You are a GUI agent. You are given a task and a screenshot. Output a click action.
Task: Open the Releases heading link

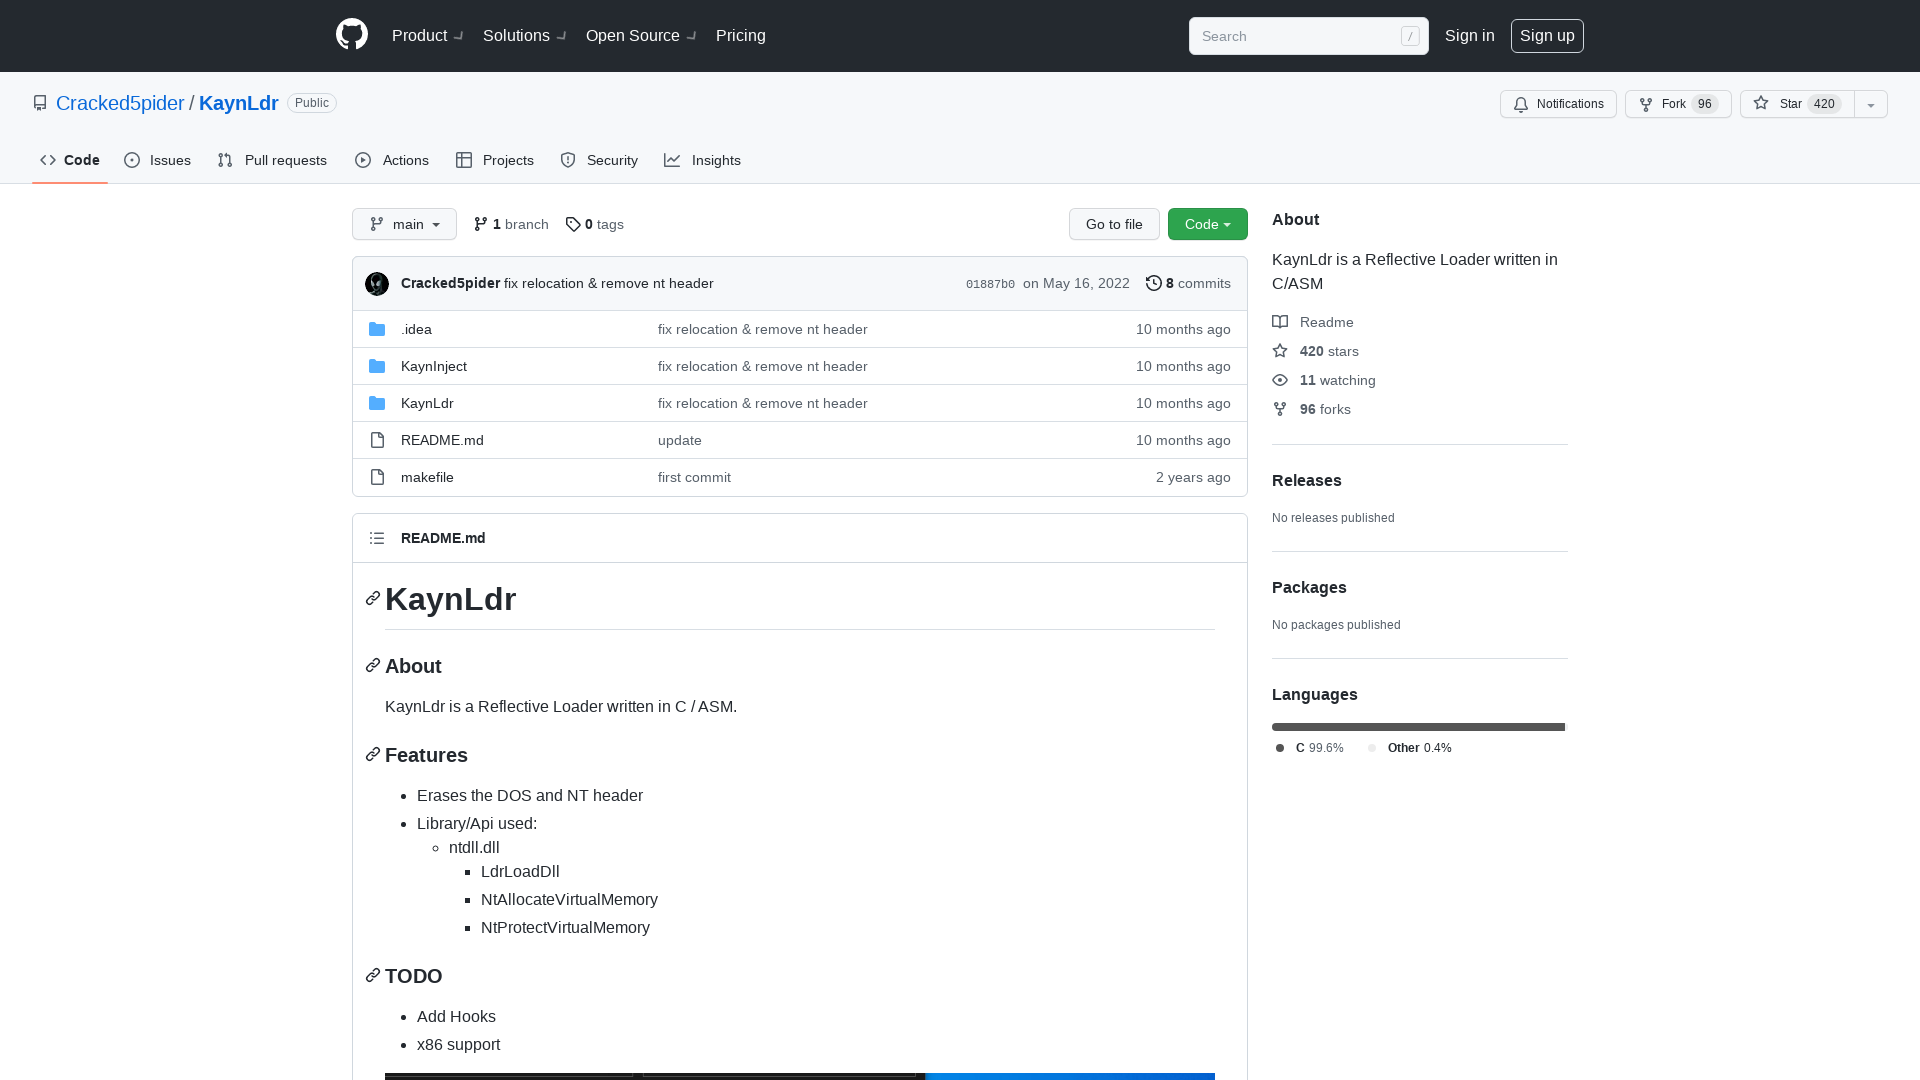click(1307, 480)
